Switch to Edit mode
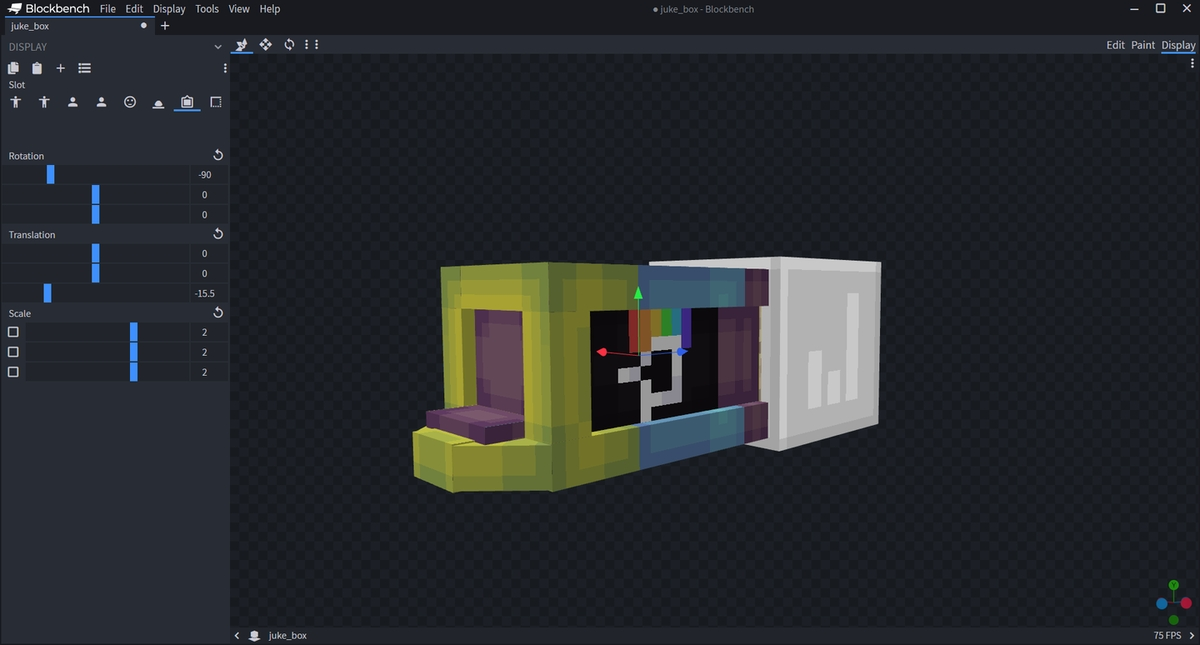 click(x=1115, y=45)
